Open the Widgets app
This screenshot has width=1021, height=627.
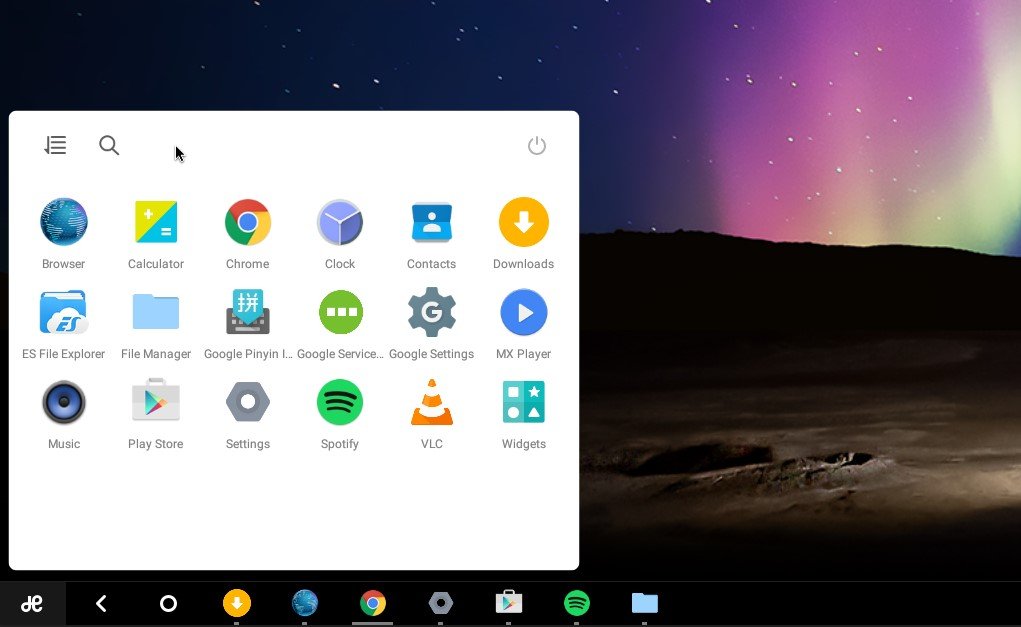pos(523,403)
